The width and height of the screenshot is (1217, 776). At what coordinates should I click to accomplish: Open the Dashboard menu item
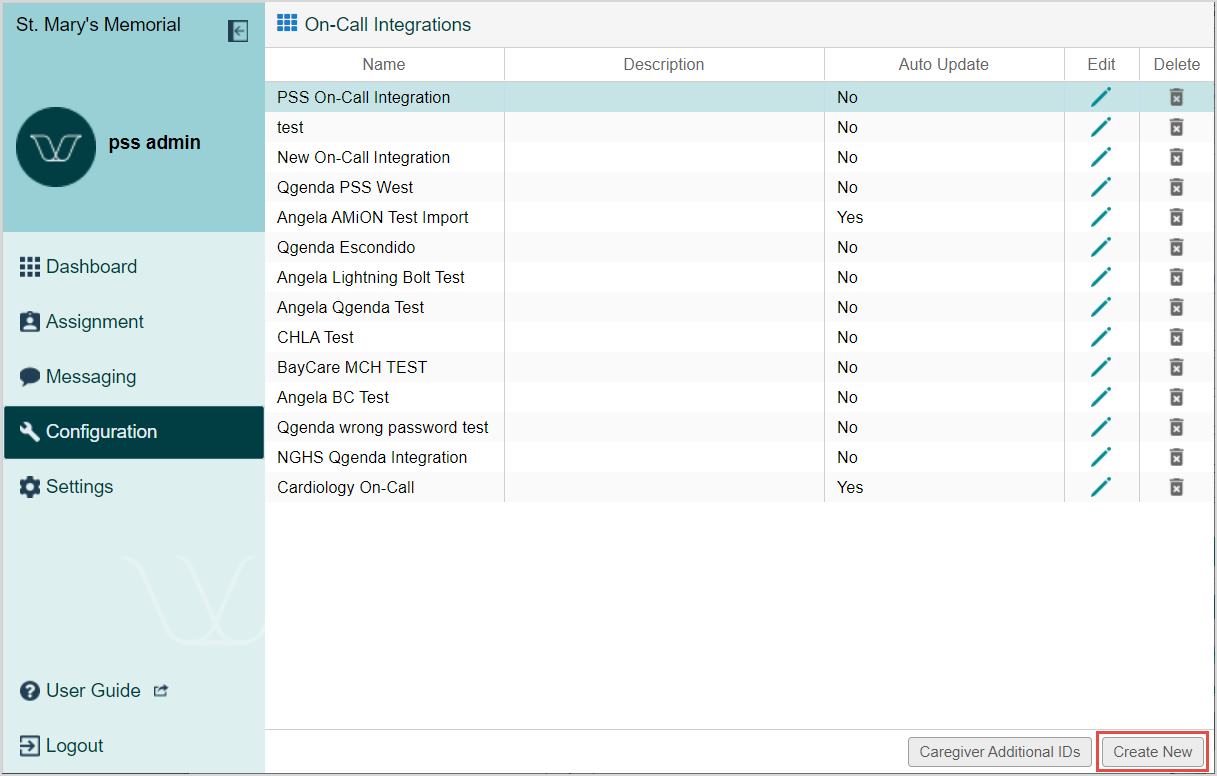pos(90,267)
